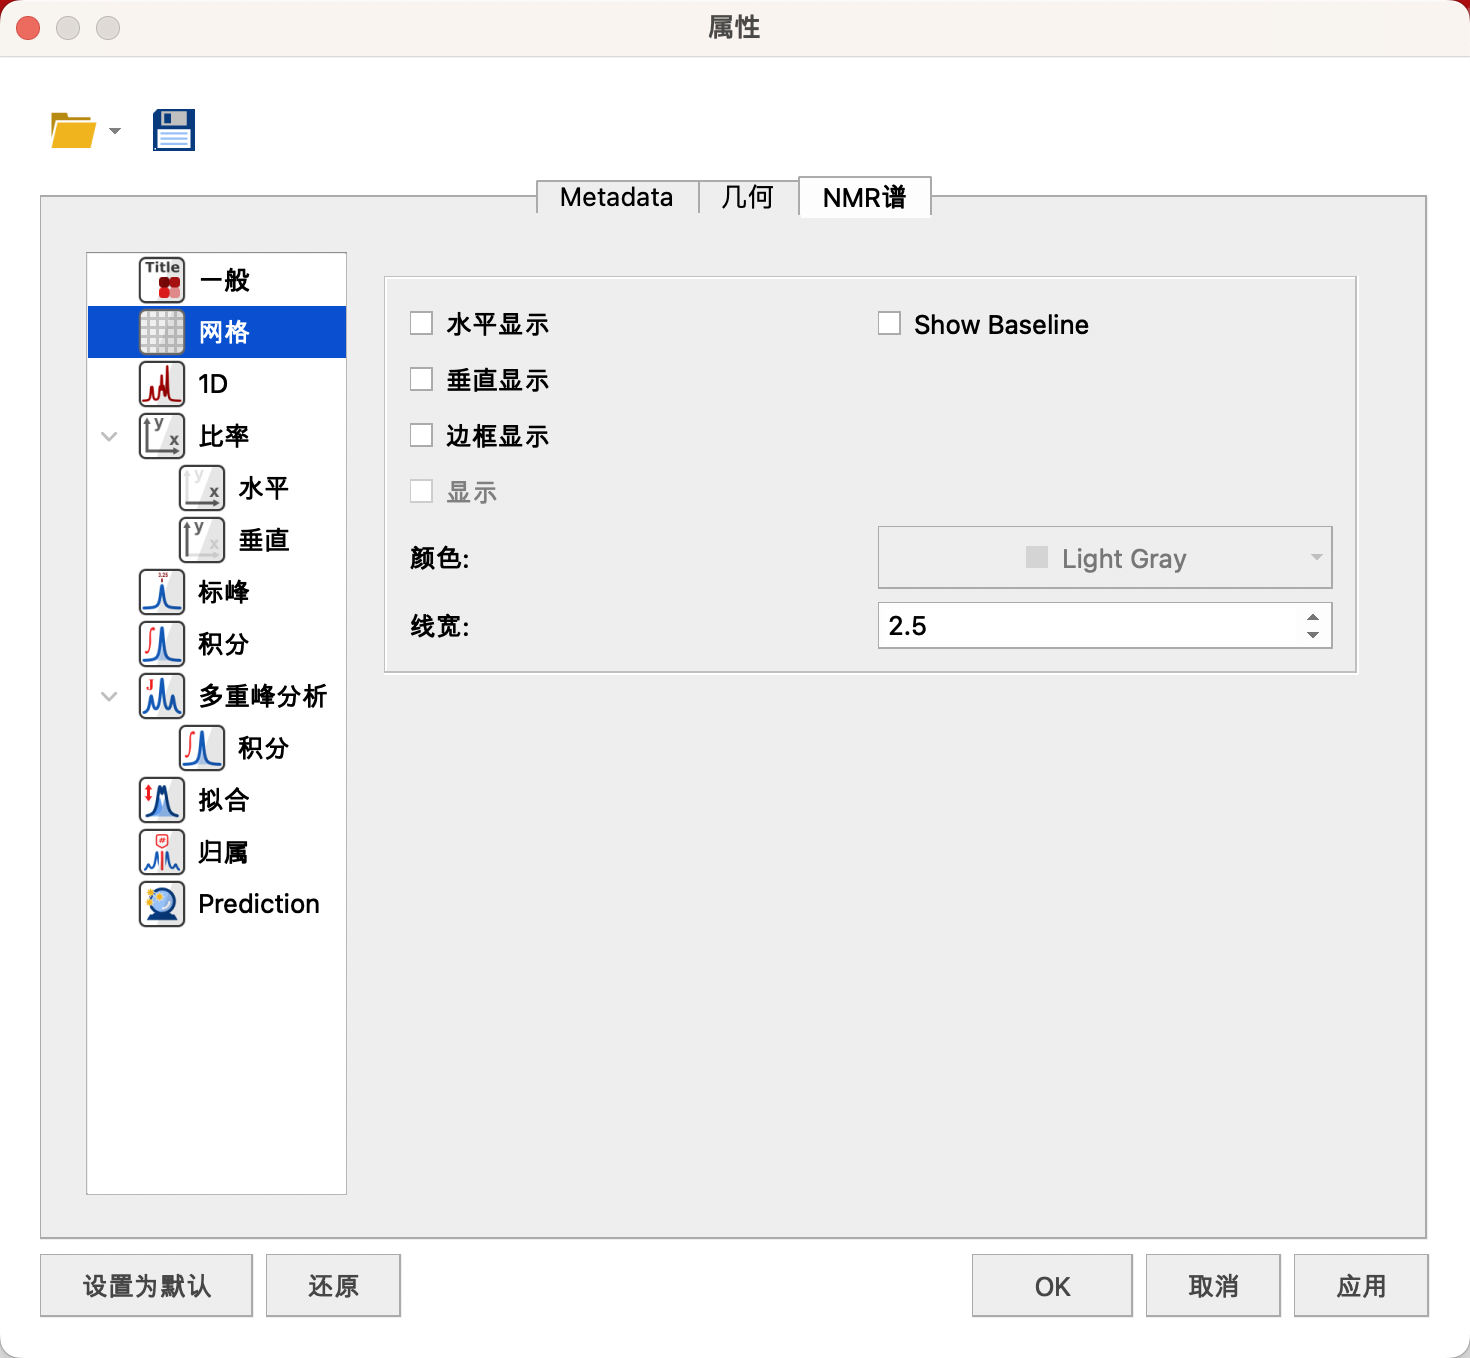Open the folder icon to load properties

73,130
